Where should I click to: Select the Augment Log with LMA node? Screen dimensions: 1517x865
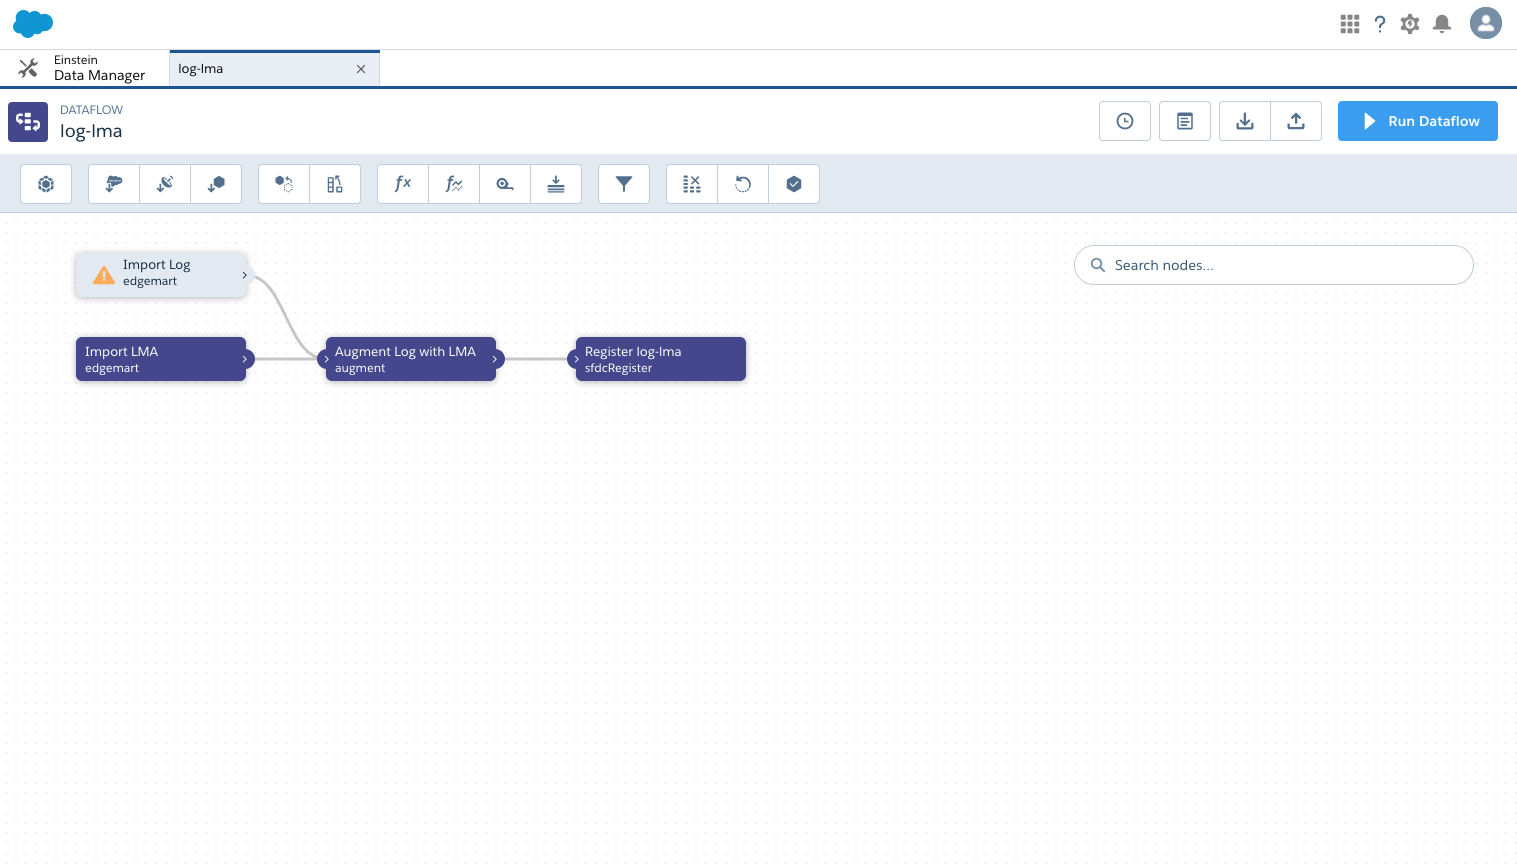click(x=411, y=359)
